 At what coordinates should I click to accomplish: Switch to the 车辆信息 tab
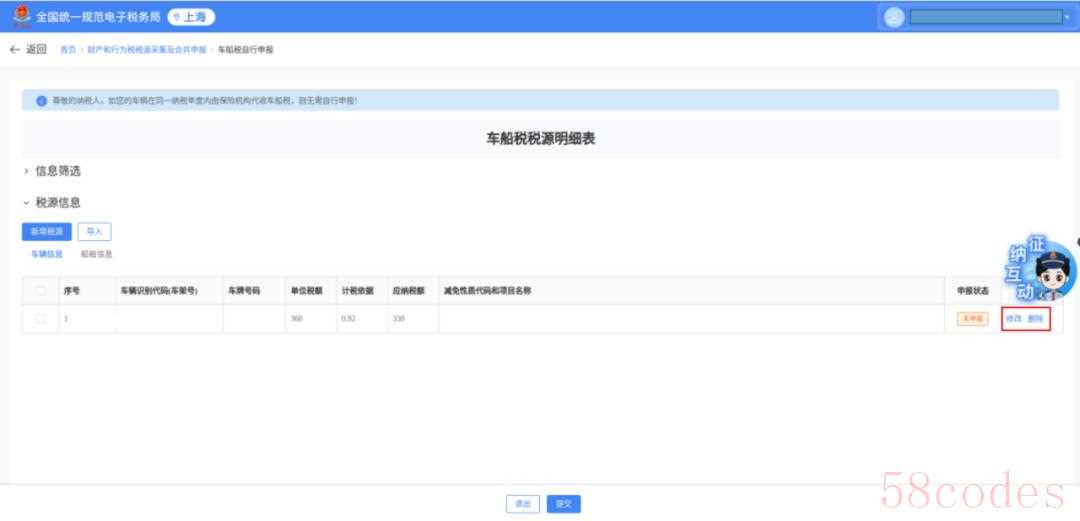click(46, 255)
